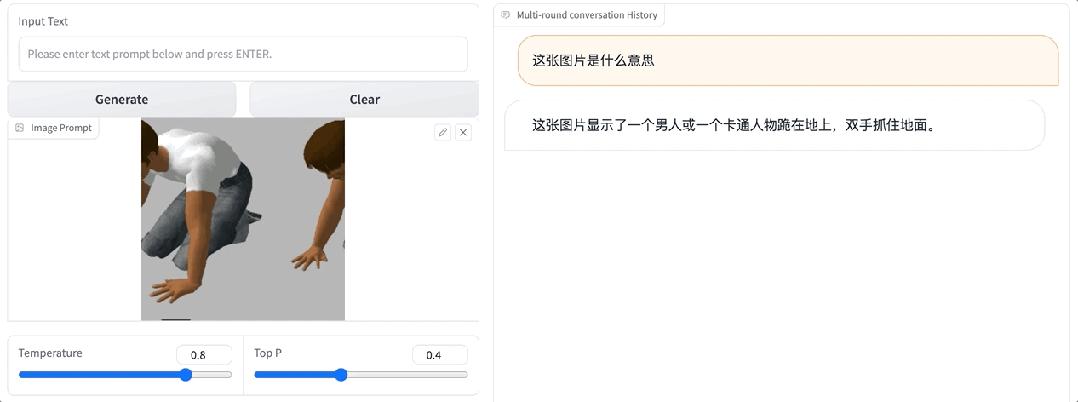Click the Input Text label
Image resolution: width=1078 pixels, height=402 pixels.
tap(43, 21)
